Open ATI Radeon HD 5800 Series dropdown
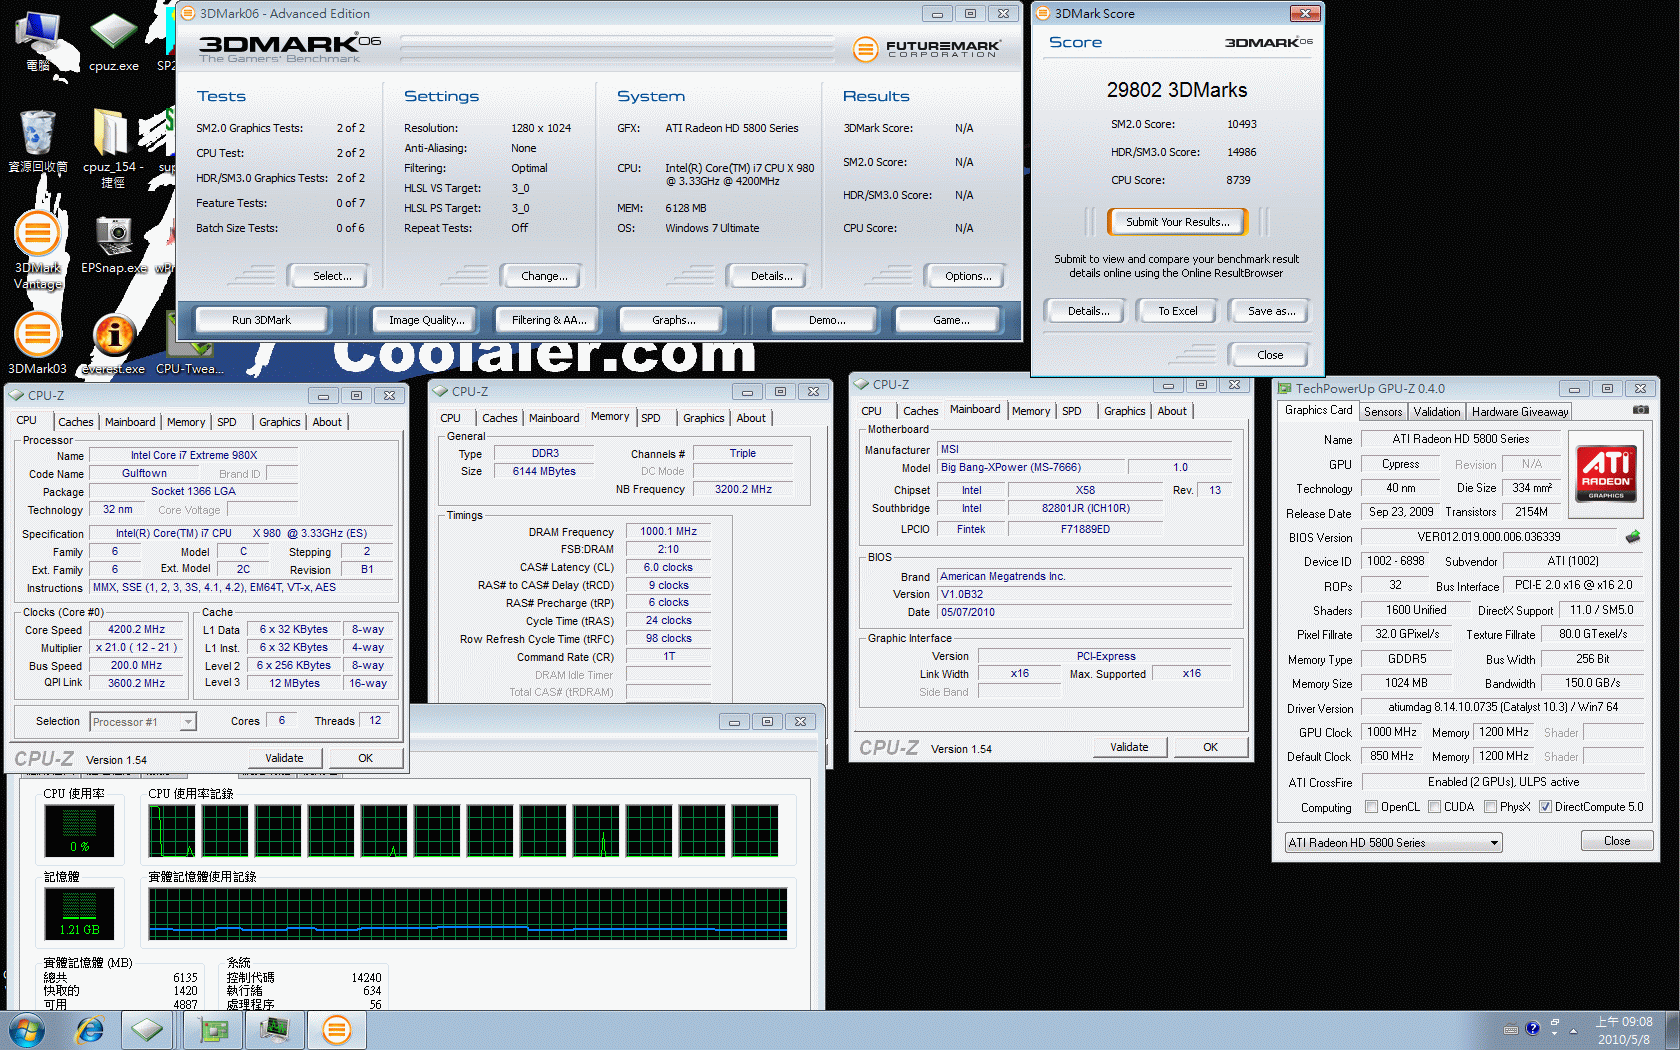 [1393, 843]
